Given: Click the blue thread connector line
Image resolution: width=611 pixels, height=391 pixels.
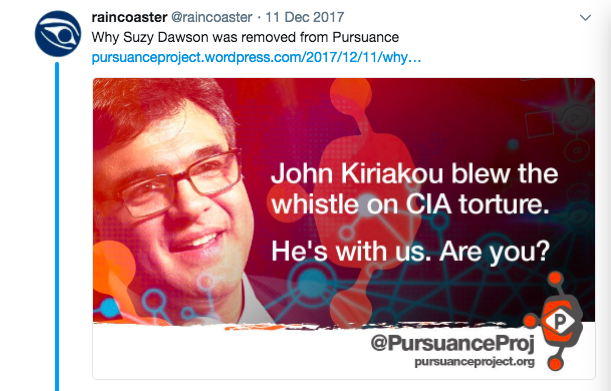Looking at the screenshot, I should pos(57,226).
